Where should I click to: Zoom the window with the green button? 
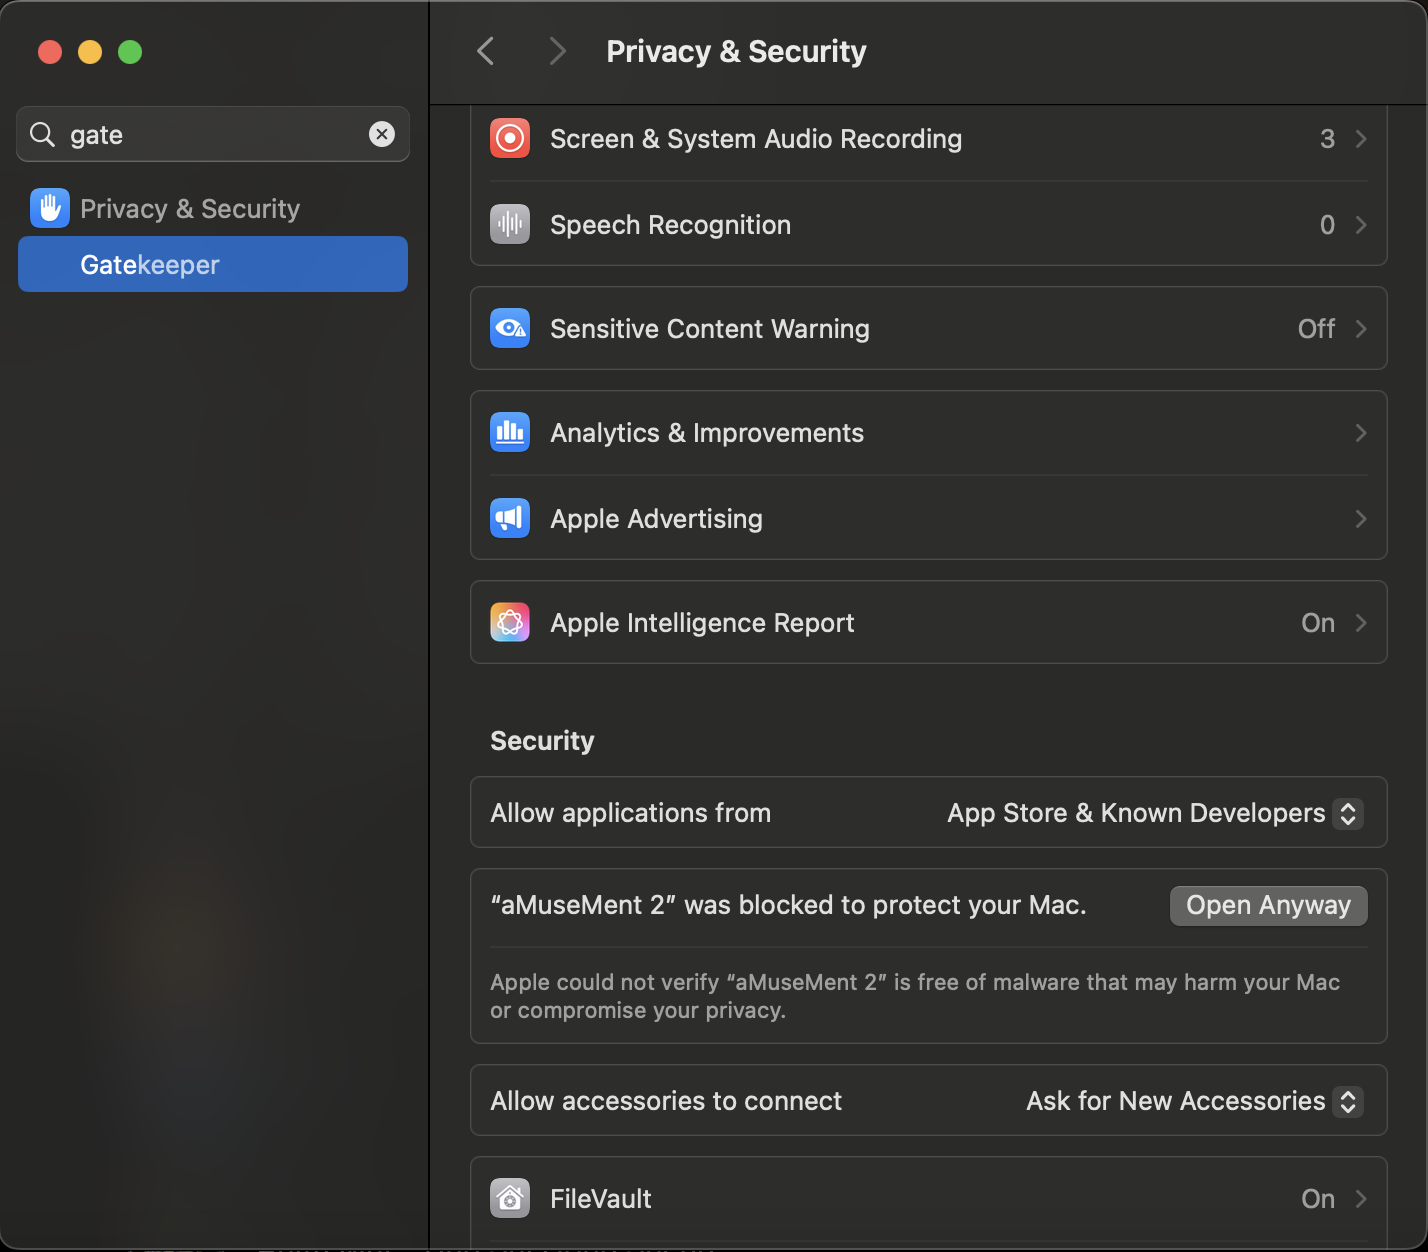(x=130, y=52)
